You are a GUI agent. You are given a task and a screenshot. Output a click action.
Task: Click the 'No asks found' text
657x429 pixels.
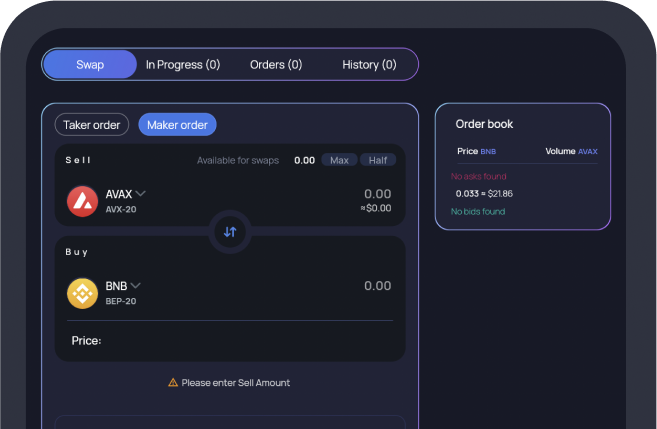click(x=479, y=176)
